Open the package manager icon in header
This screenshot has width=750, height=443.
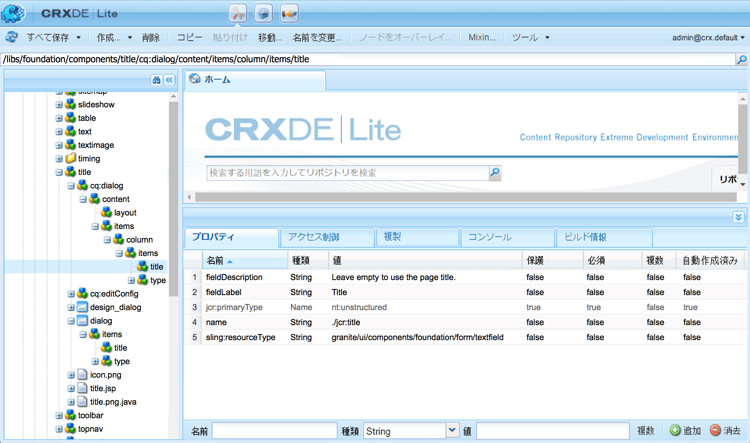[x=263, y=13]
